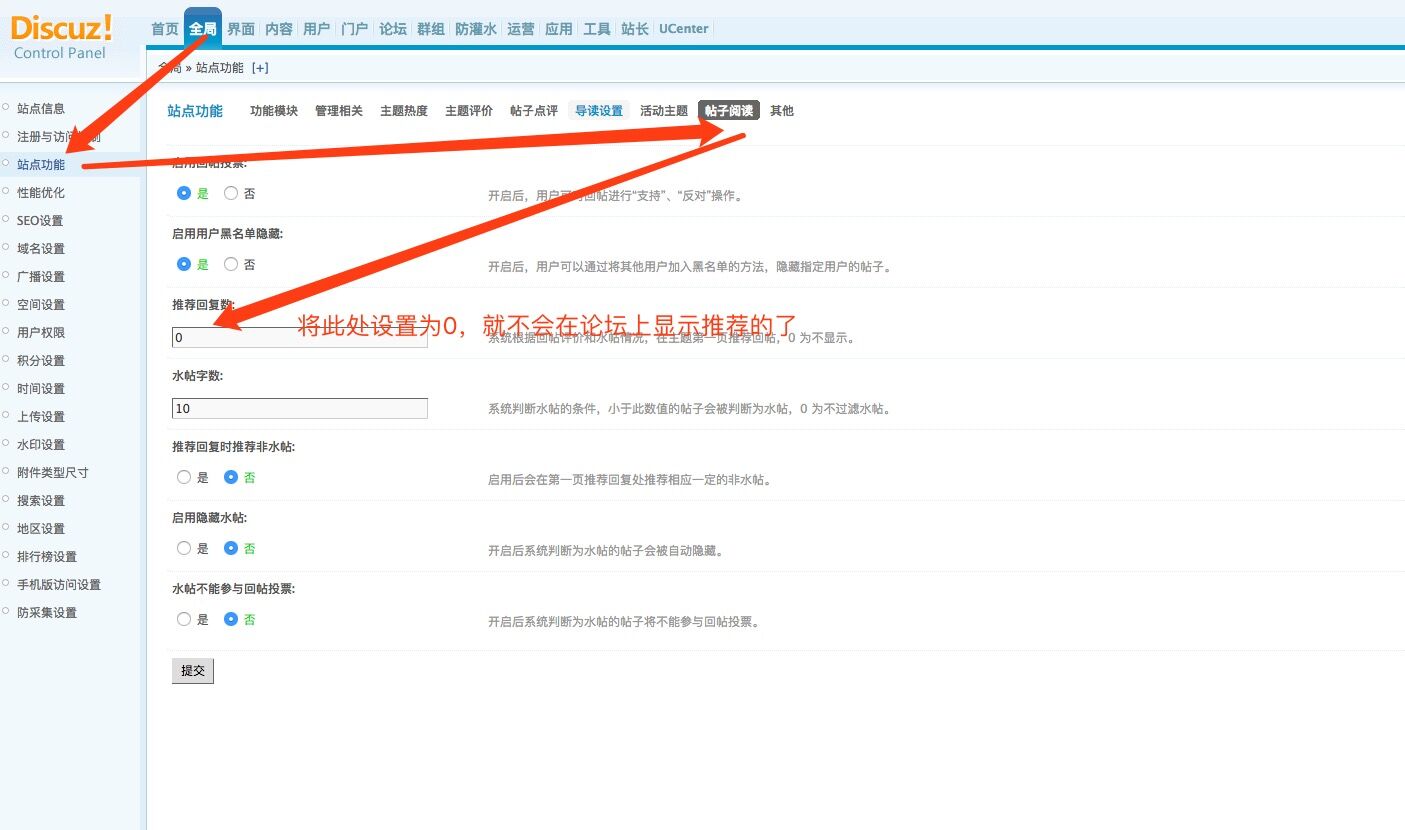
Task: Open 广播设置 in the sidebar
Action: pyautogui.click(x=41, y=277)
